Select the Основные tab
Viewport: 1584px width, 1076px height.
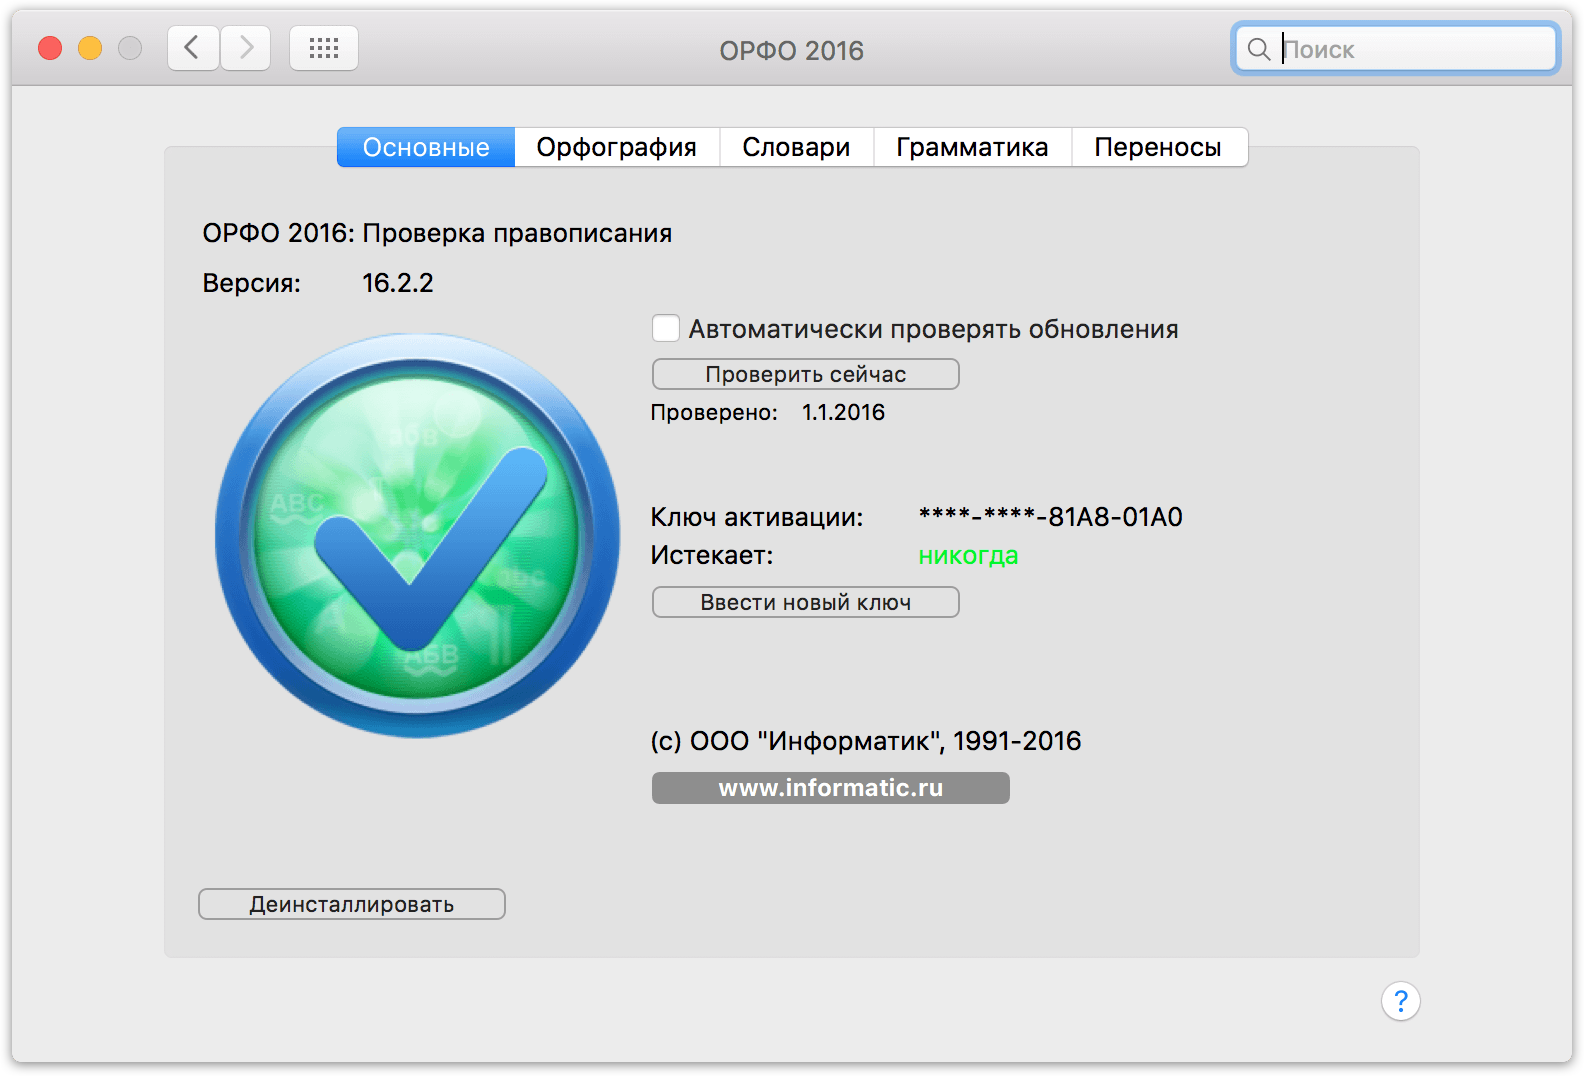426,147
